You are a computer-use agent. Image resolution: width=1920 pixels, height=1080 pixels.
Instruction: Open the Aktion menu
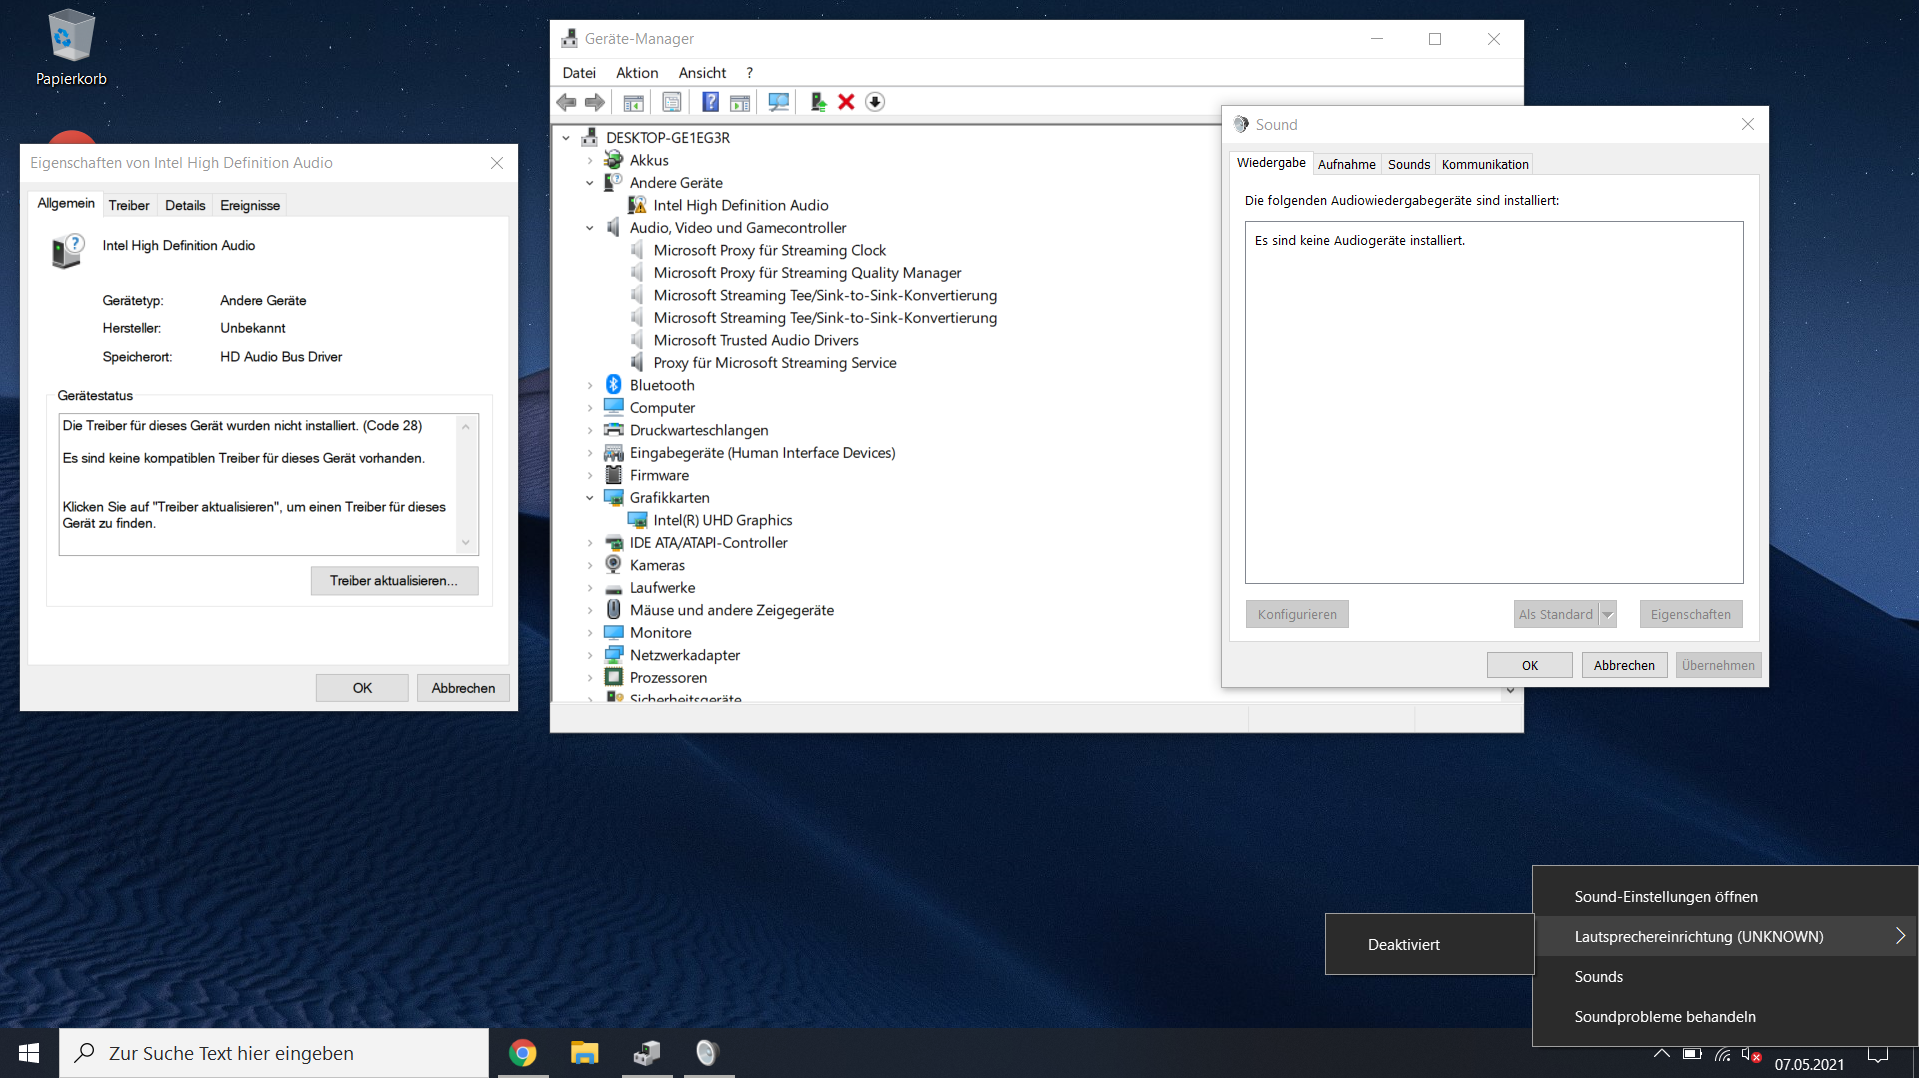[636, 73]
